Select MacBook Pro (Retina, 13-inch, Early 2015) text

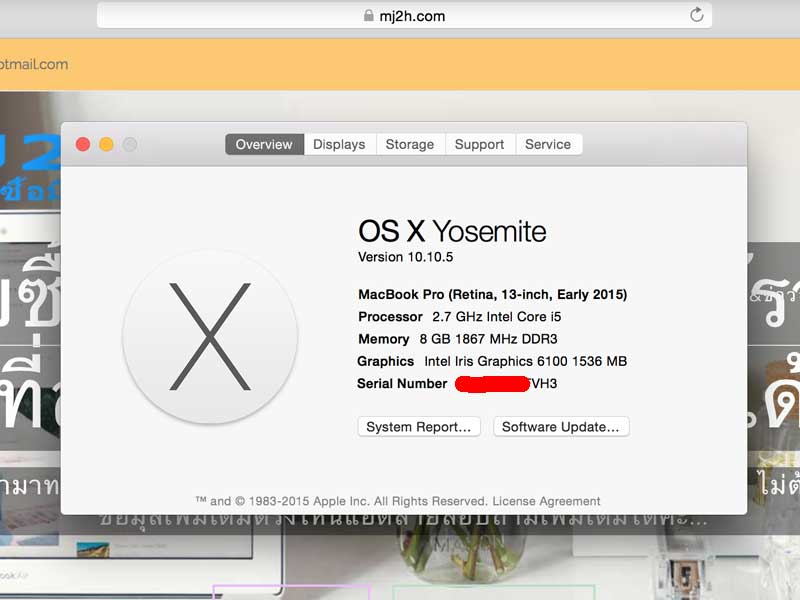(x=493, y=294)
